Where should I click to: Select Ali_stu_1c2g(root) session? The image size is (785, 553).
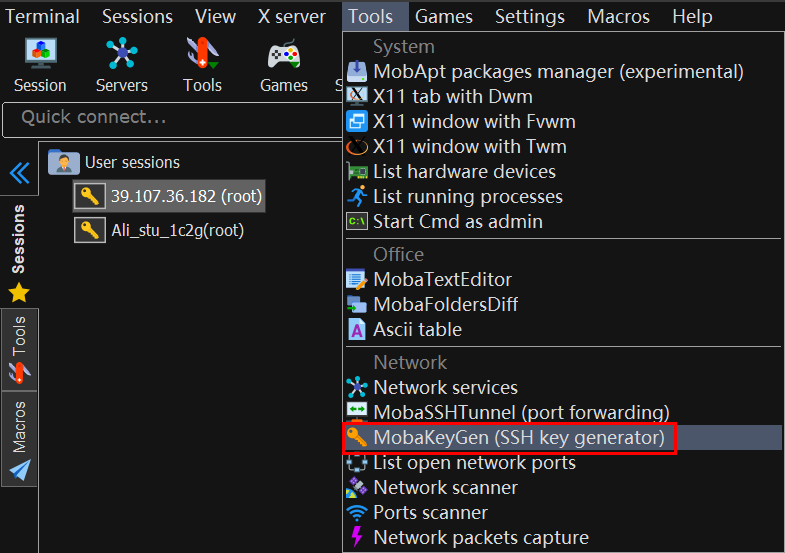[x=177, y=230]
